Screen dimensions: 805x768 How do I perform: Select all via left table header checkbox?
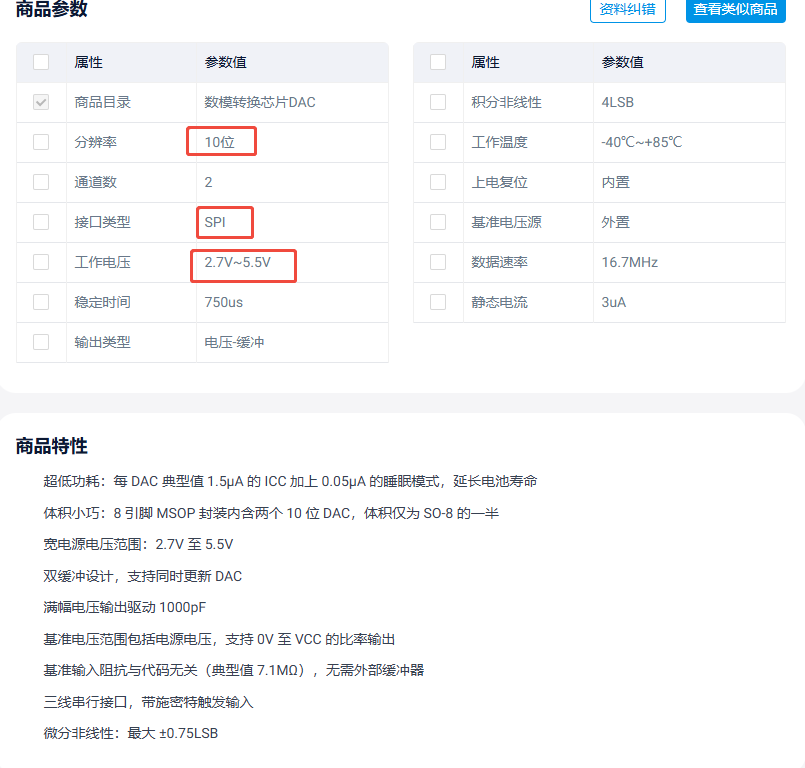[40, 61]
